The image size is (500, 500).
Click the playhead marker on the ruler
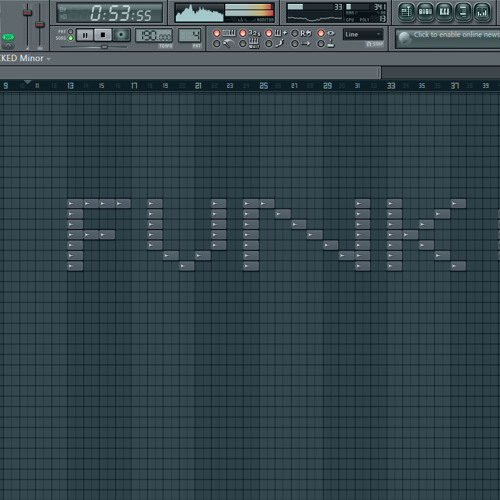pos(27,82)
